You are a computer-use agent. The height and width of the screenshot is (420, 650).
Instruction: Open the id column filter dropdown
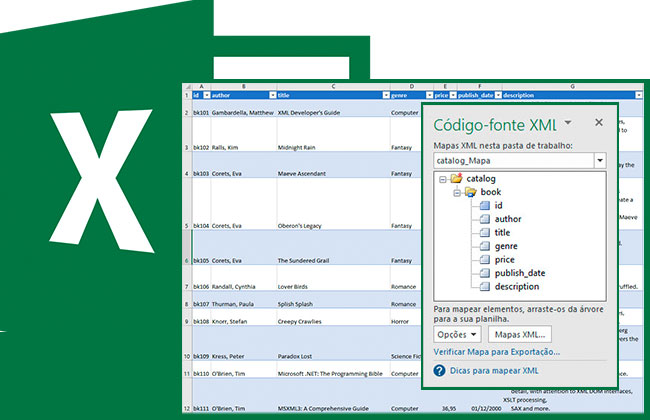click(x=206, y=95)
